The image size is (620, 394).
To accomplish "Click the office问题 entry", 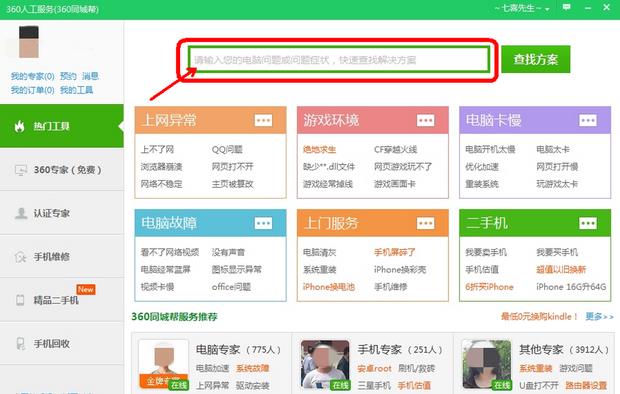I will pos(231,287).
